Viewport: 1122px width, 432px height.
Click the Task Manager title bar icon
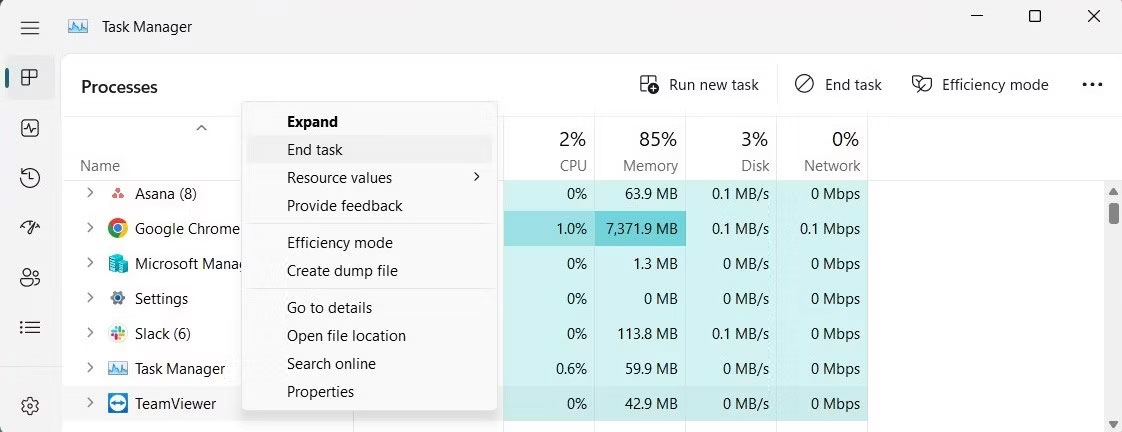[x=77, y=26]
